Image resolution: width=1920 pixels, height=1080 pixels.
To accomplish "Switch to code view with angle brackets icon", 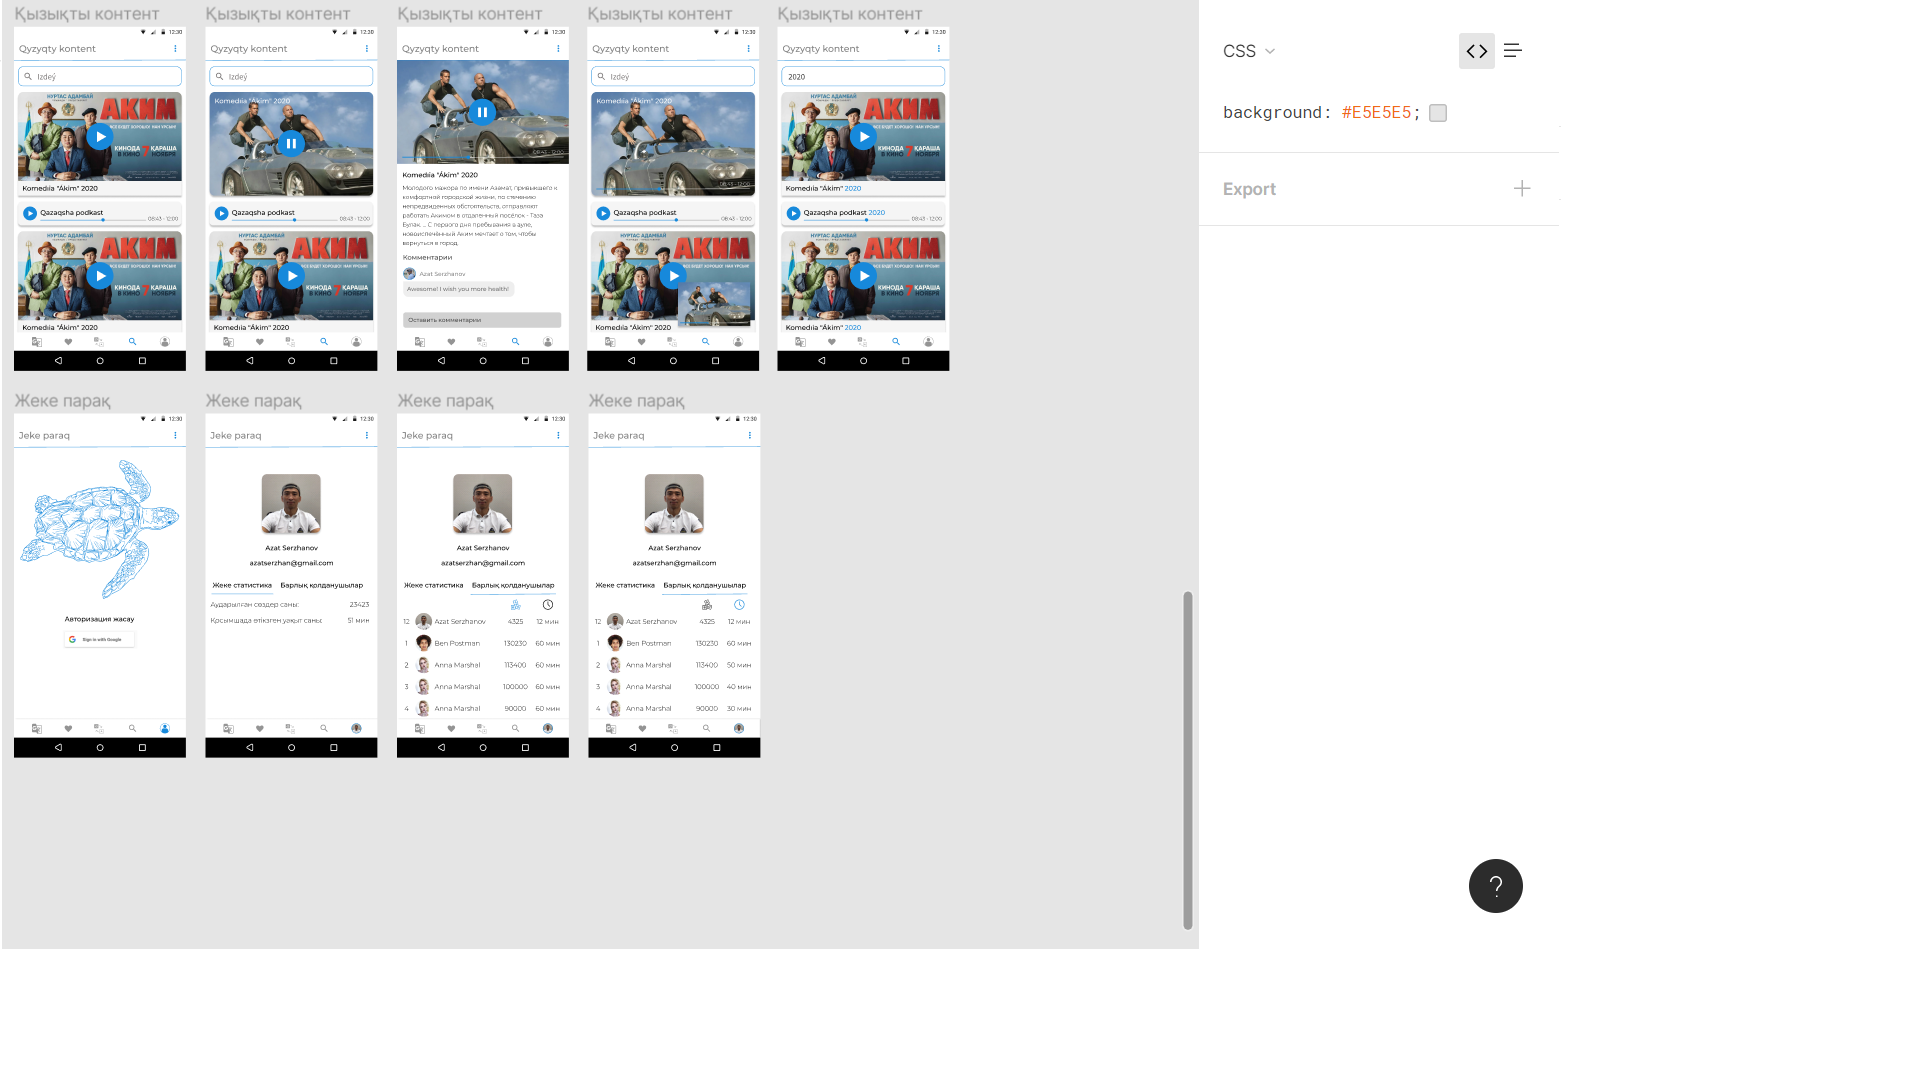I will (x=1476, y=51).
